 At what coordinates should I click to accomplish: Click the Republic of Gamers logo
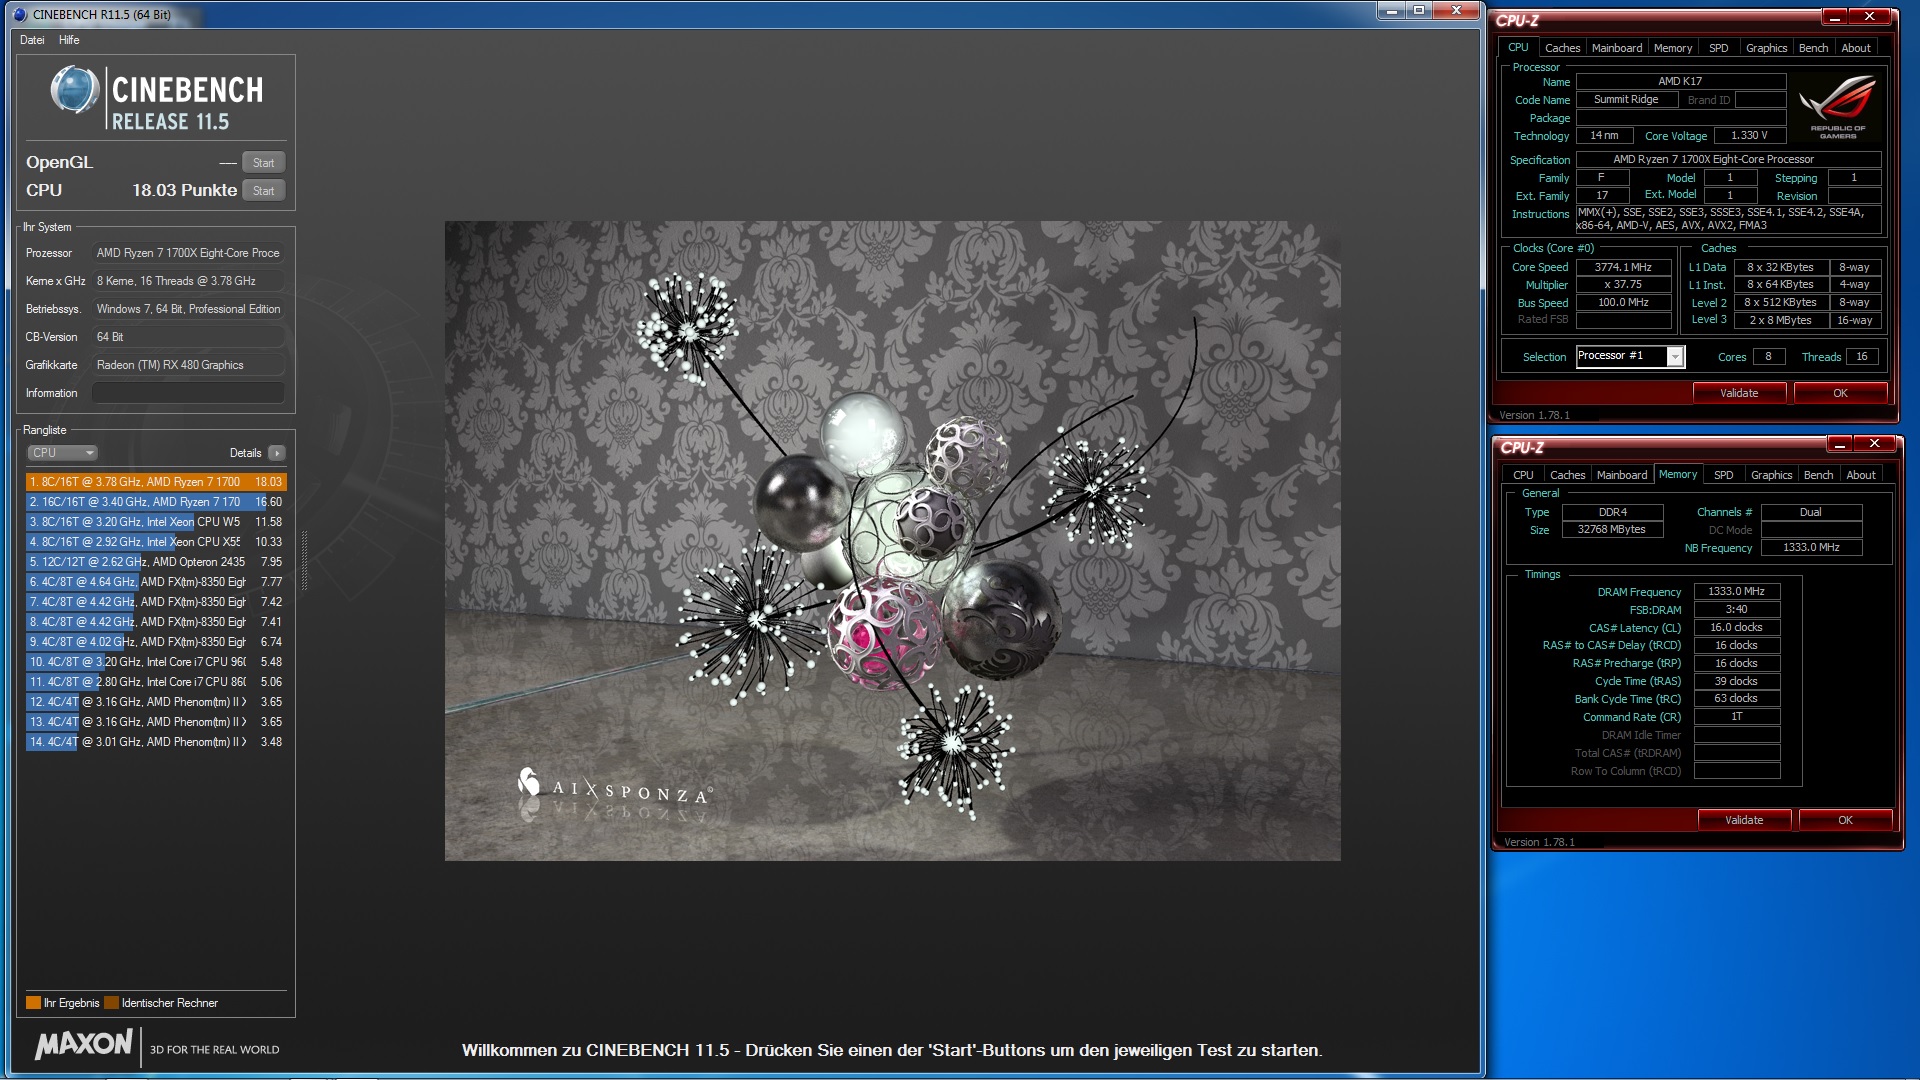click(x=1838, y=107)
